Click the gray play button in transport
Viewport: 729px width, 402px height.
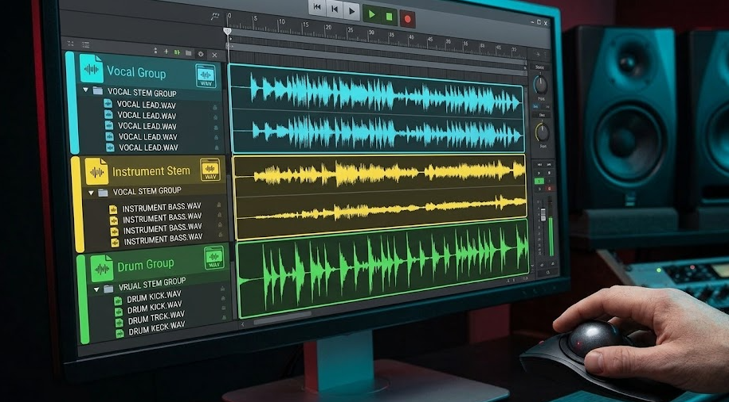pos(352,11)
